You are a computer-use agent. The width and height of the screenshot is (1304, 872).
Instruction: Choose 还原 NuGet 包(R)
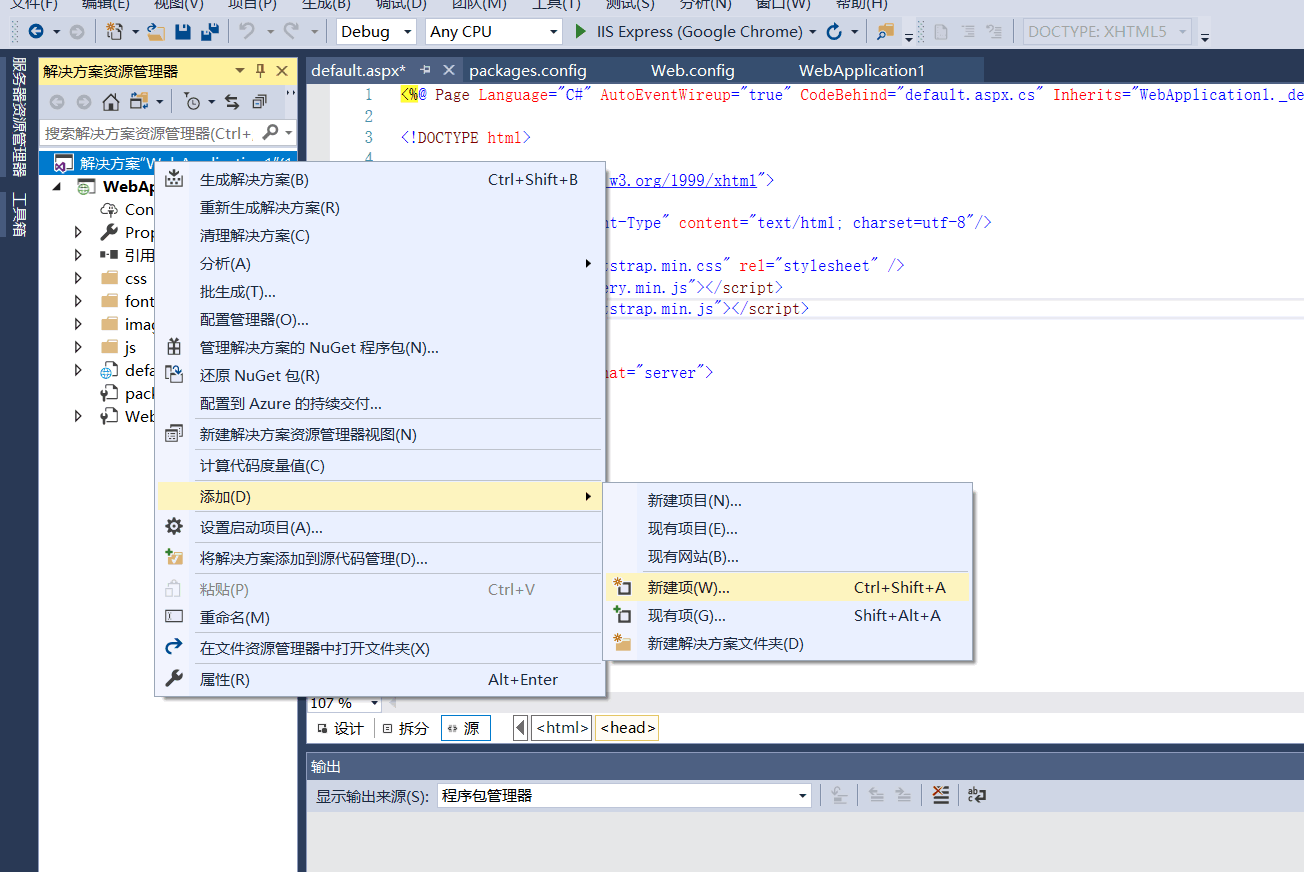click(380, 376)
